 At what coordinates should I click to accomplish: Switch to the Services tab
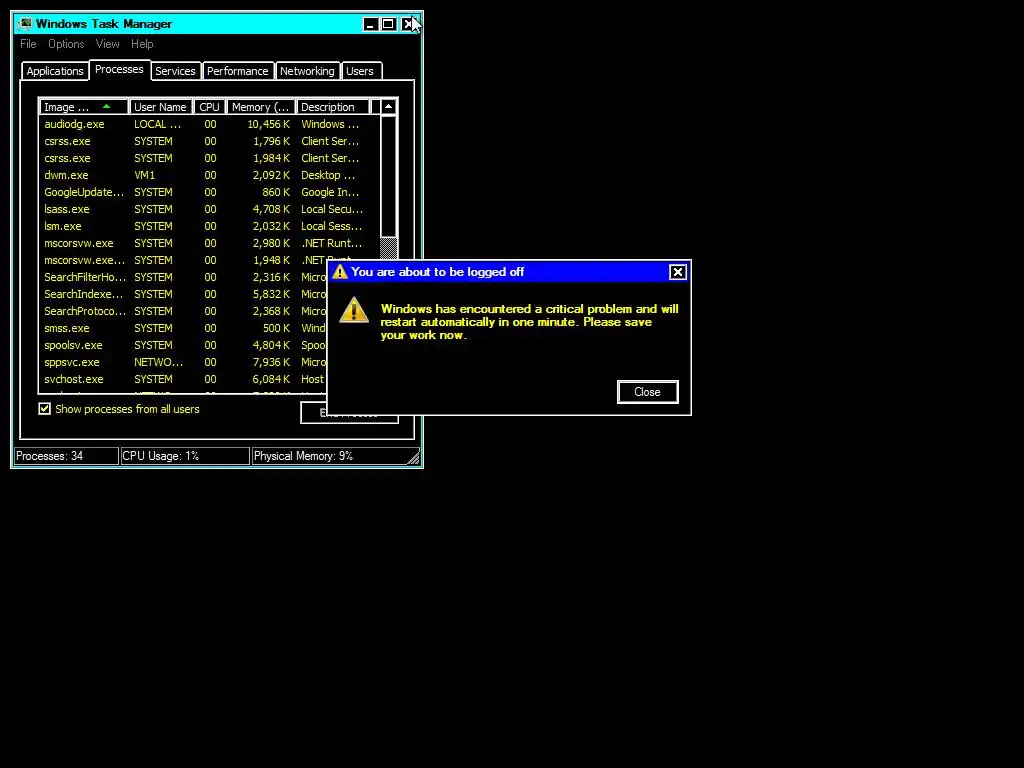tap(175, 71)
